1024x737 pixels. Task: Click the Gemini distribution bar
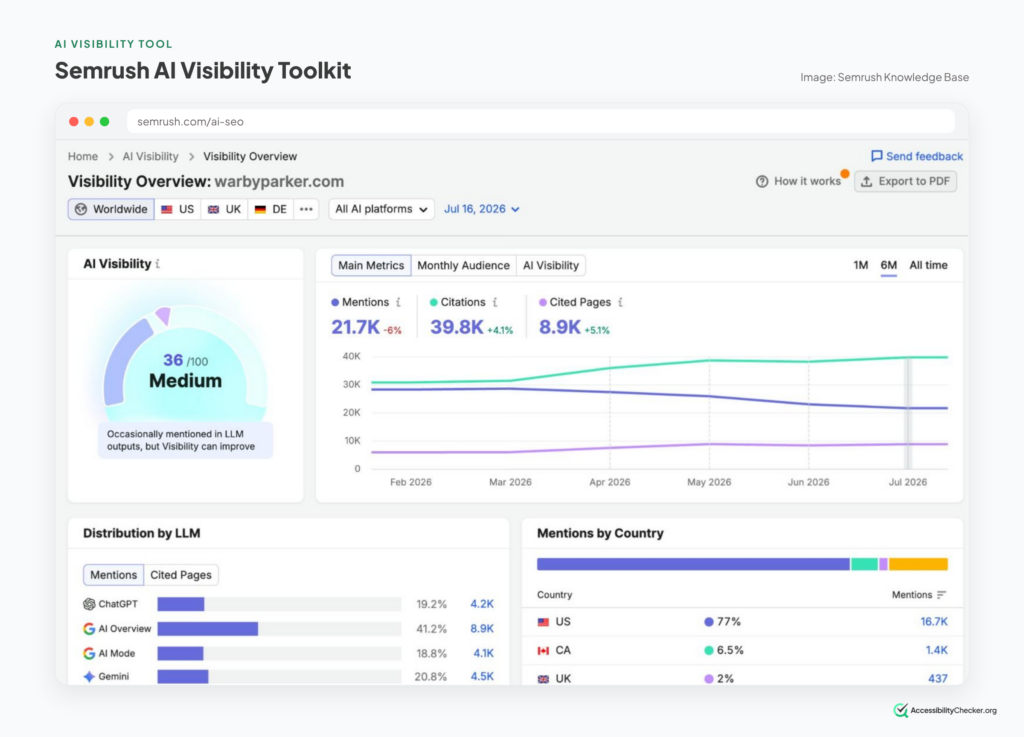(183, 676)
